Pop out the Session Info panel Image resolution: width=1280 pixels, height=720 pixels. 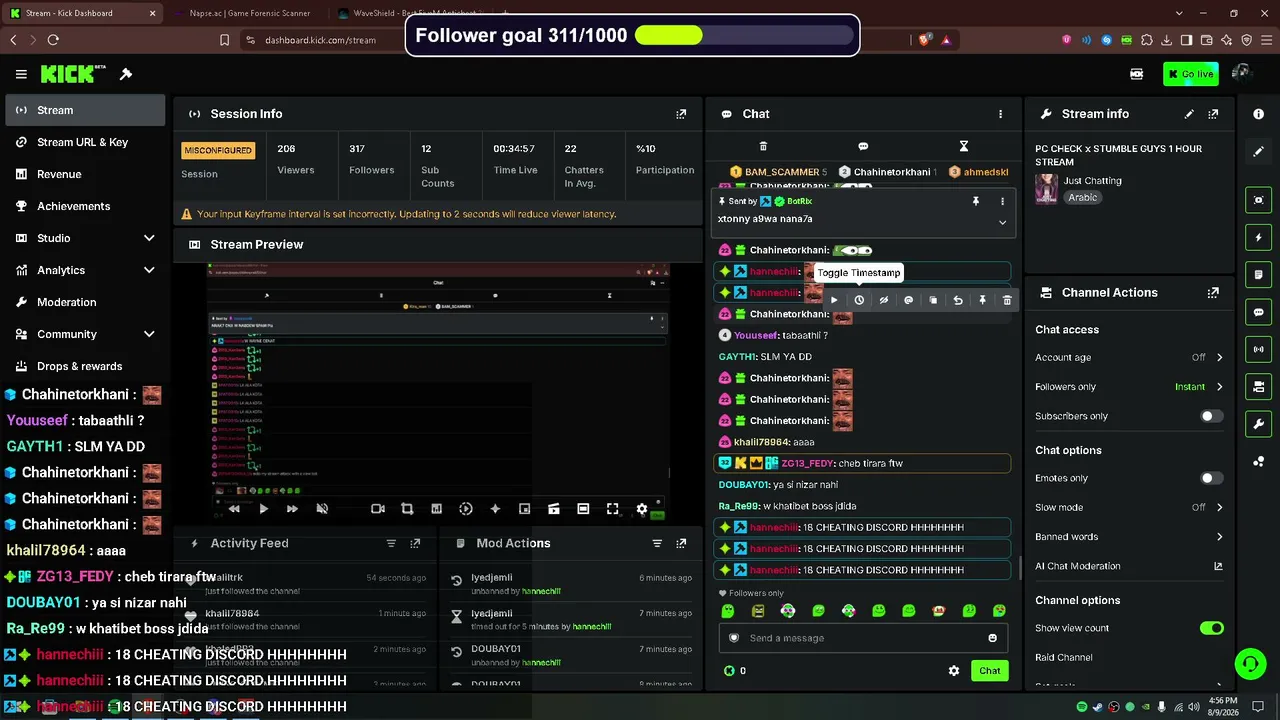[x=681, y=114]
